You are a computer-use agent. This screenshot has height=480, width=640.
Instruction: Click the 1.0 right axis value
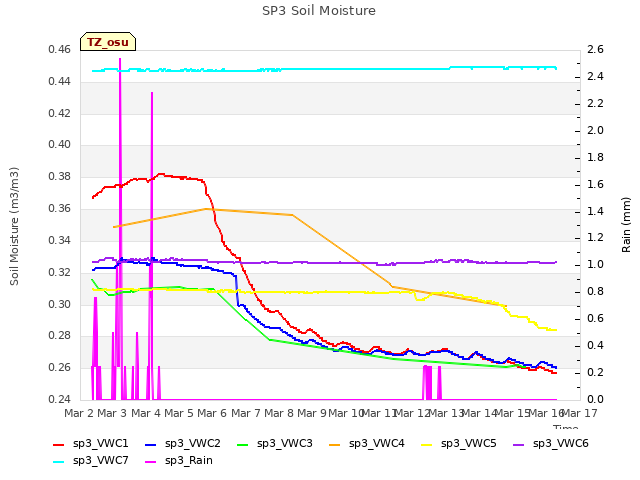pyautogui.click(x=595, y=264)
